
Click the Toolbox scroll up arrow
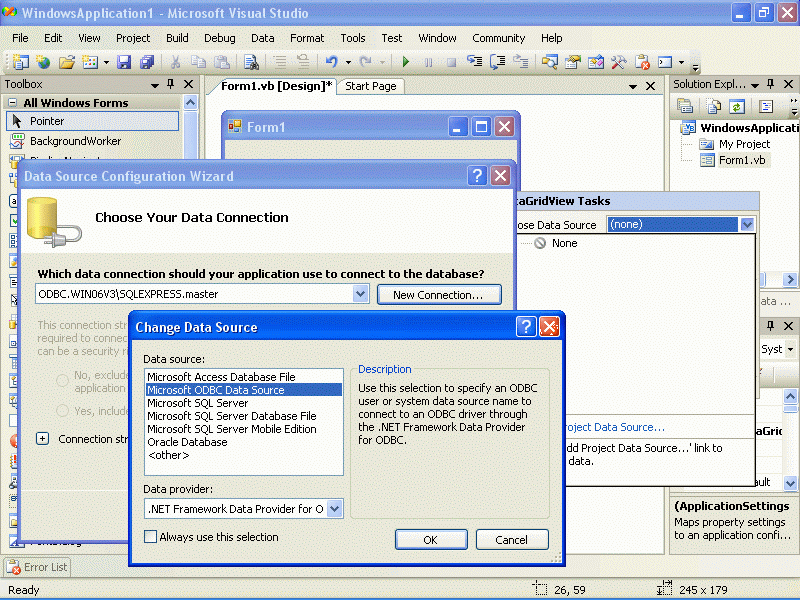pyautogui.click(x=190, y=103)
